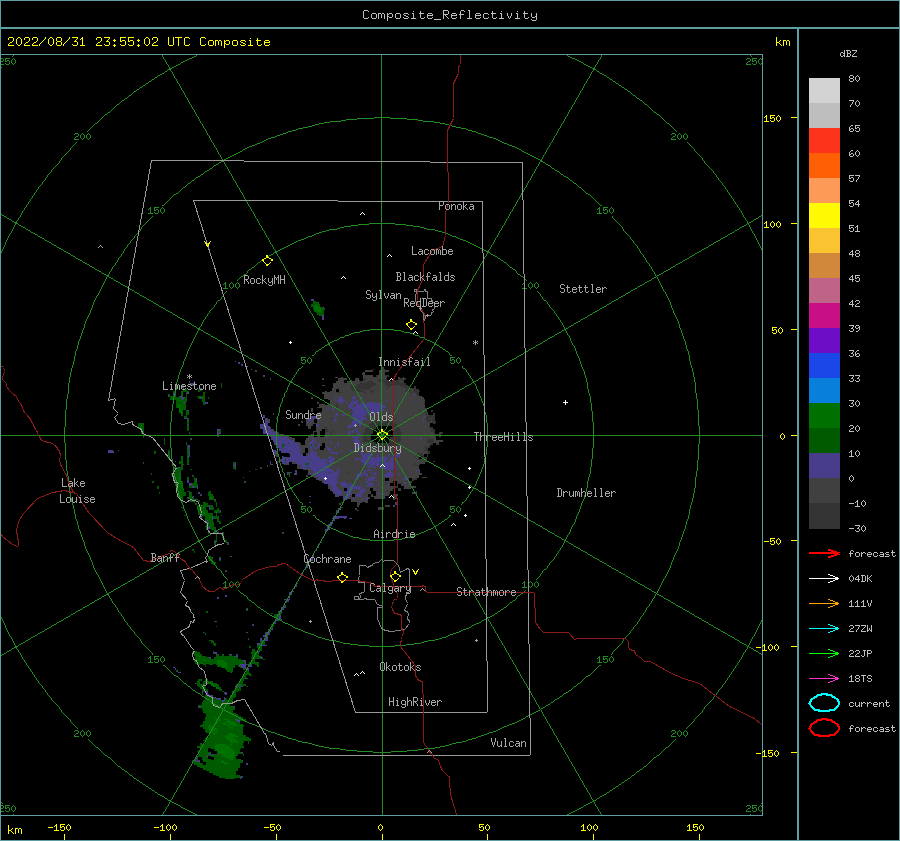Click the orange 111V arrow in legend
The image size is (900, 841).
(824, 603)
